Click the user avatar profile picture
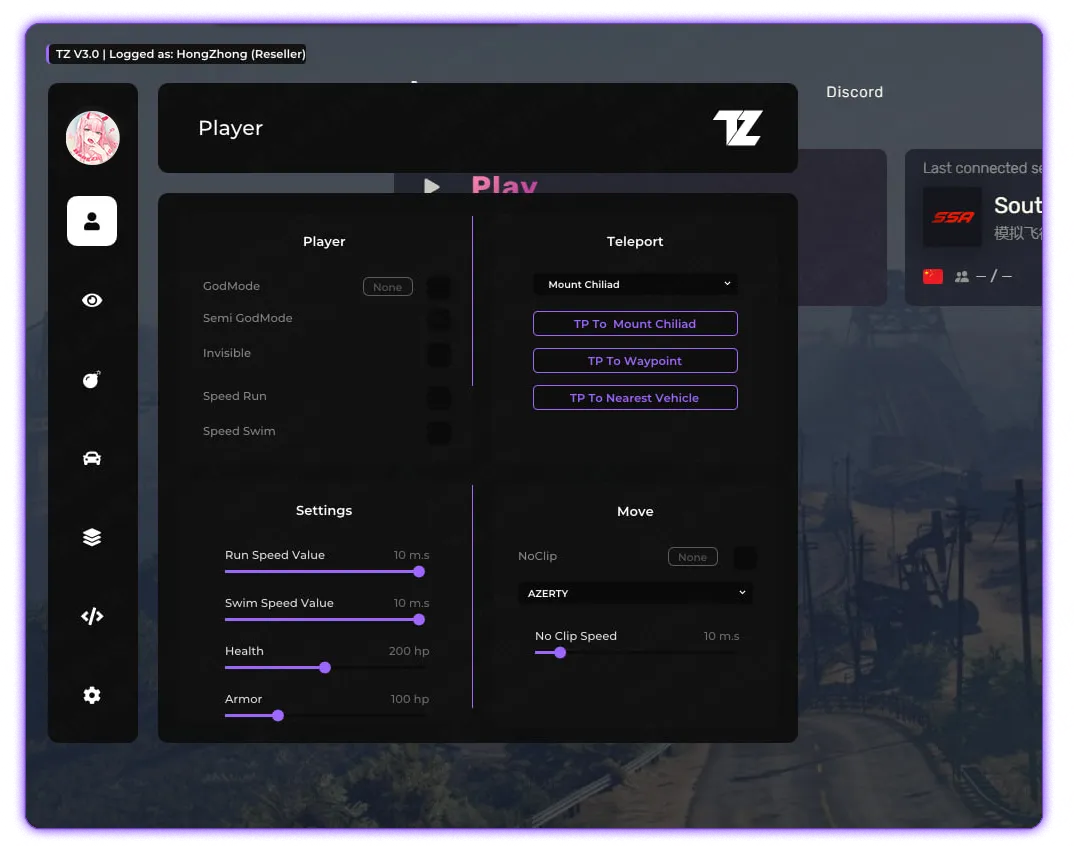 [93, 138]
